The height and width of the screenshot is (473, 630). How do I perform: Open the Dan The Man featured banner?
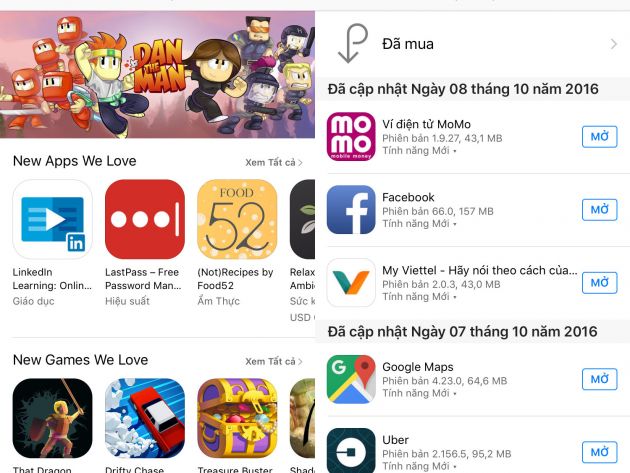point(158,75)
